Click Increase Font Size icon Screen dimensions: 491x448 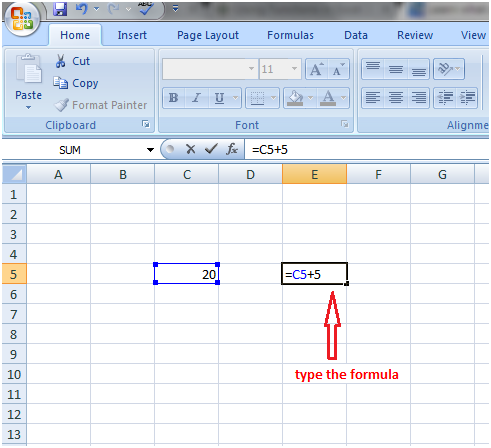[x=317, y=69]
